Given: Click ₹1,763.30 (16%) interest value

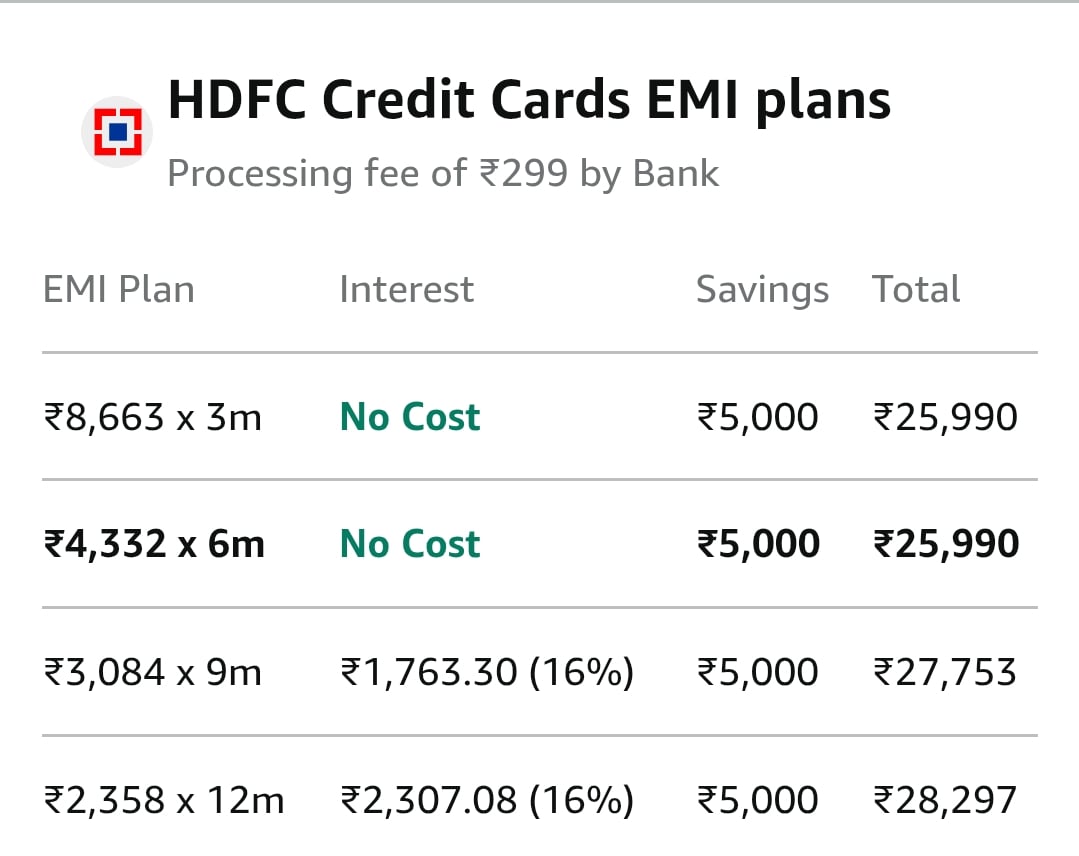Looking at the screenshot, I should point(487,672).
